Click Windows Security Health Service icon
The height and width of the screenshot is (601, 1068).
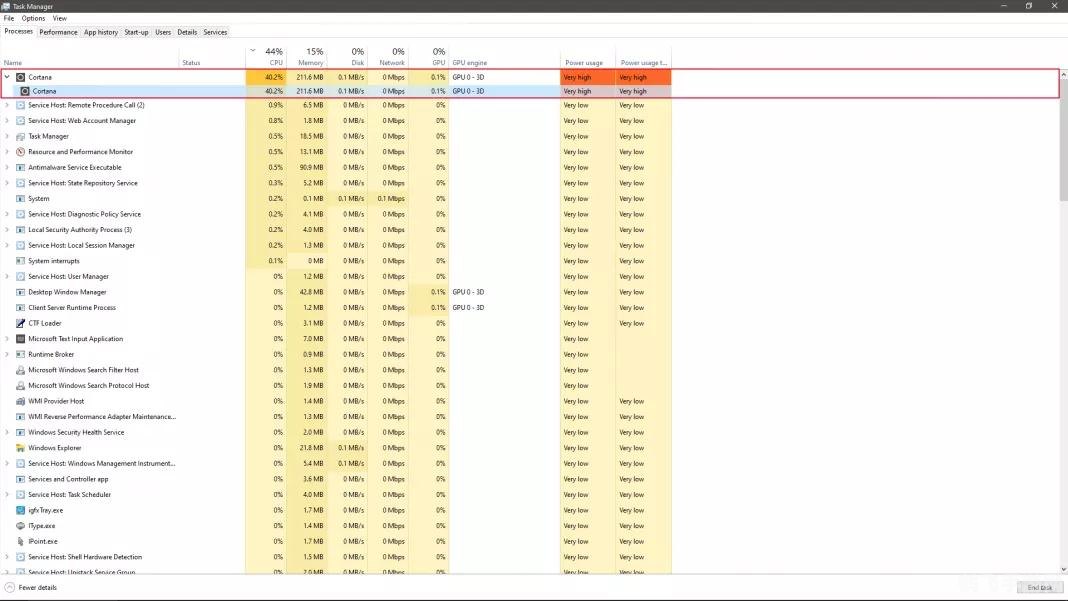20,433
